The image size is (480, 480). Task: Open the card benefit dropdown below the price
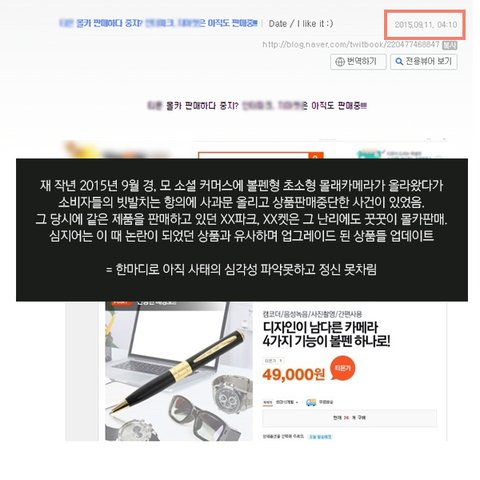click(287, 402)
